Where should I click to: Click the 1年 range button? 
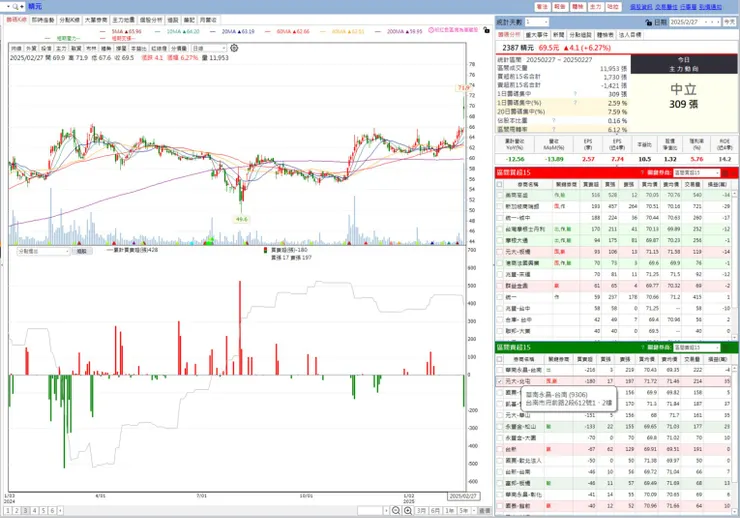click(x=449, y=510)
